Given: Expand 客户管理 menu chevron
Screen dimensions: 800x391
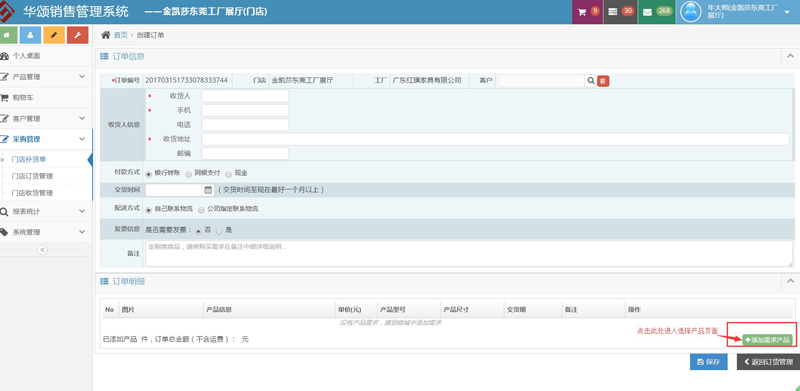Looking at the screenshot, I should [82, 118].
